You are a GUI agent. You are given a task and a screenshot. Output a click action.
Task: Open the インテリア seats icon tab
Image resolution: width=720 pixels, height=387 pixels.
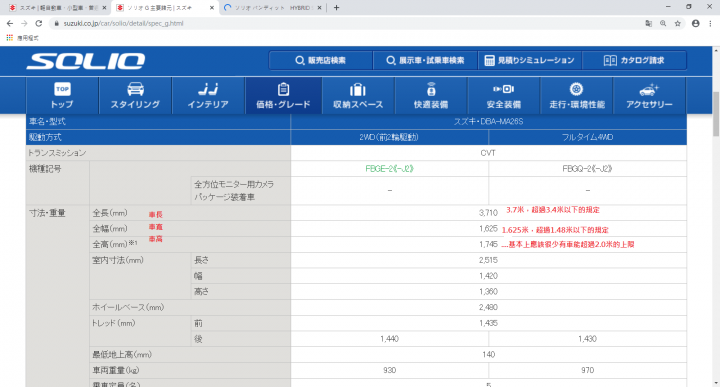click(x=208, y=95)
